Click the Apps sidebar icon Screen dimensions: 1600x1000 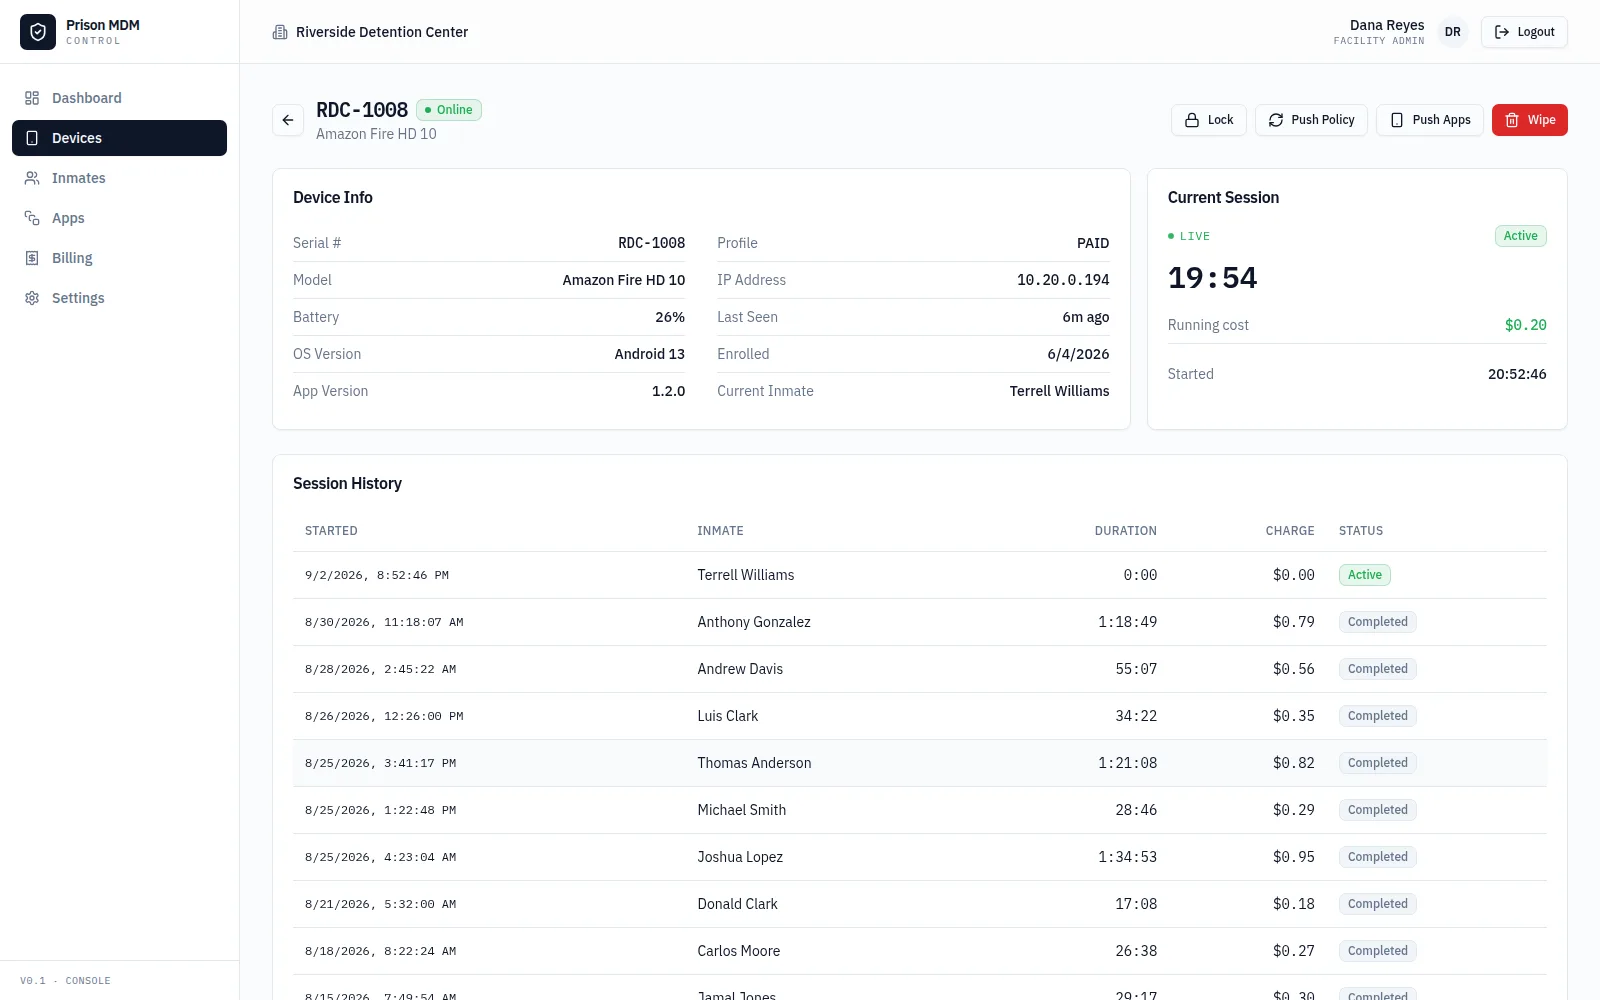tap(32, 218)
